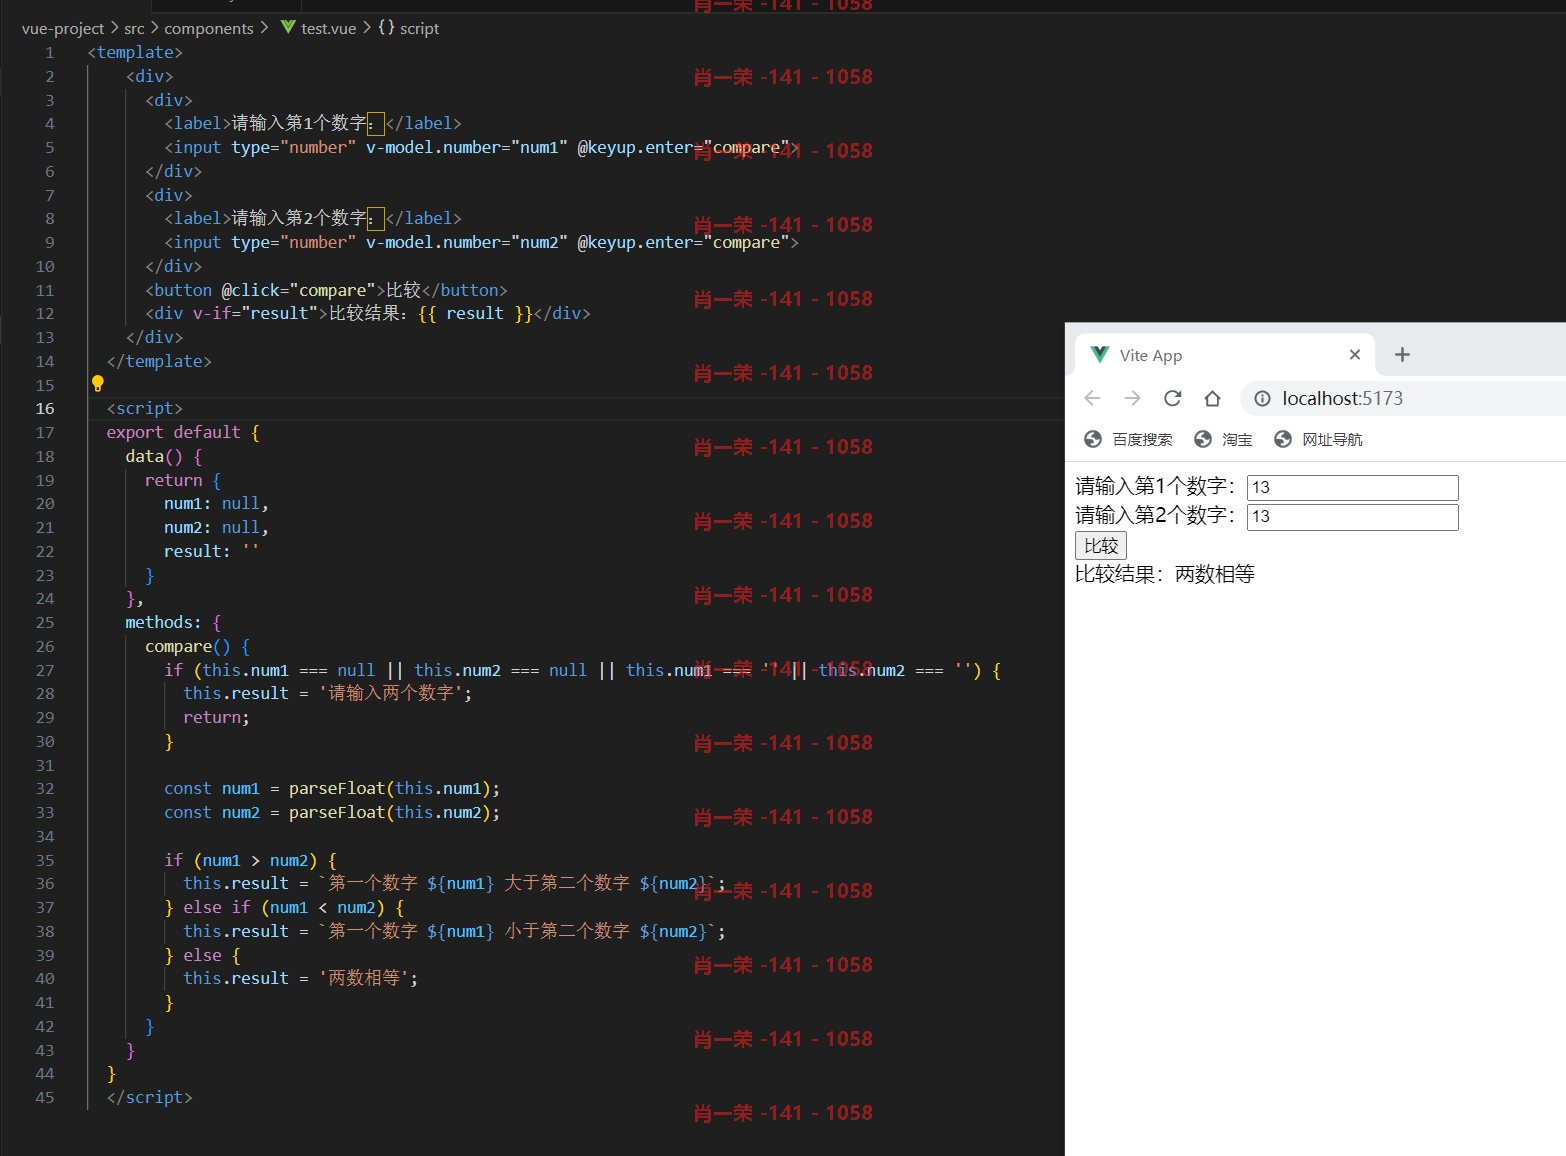1566x1156 pixels.
Task: Click 'const num2' declaration on line 33
Action: coord(212,812)
